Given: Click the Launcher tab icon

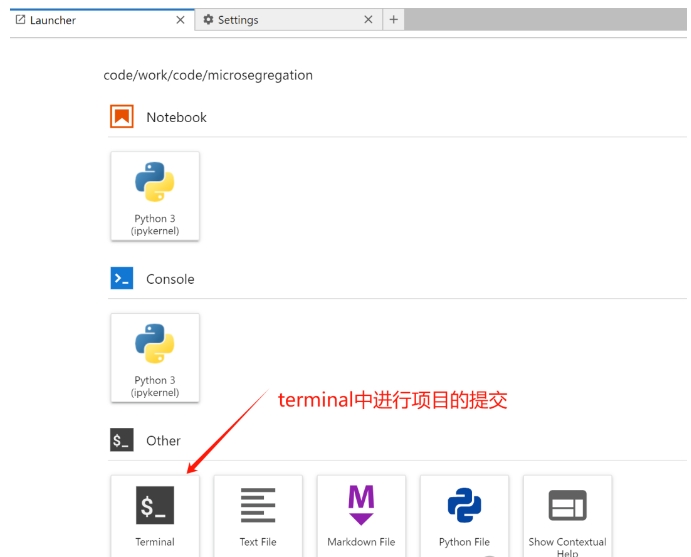Looking at the screenshot, I should (x=21, y=20).
